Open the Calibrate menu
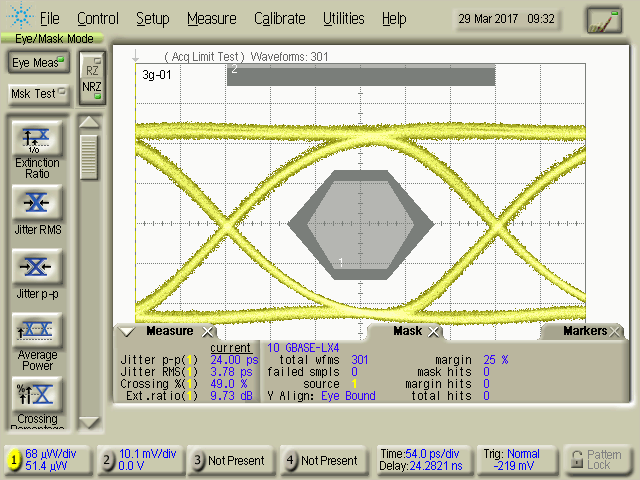The width and height of the screenshot is (640, 480). tap(280, 19)
